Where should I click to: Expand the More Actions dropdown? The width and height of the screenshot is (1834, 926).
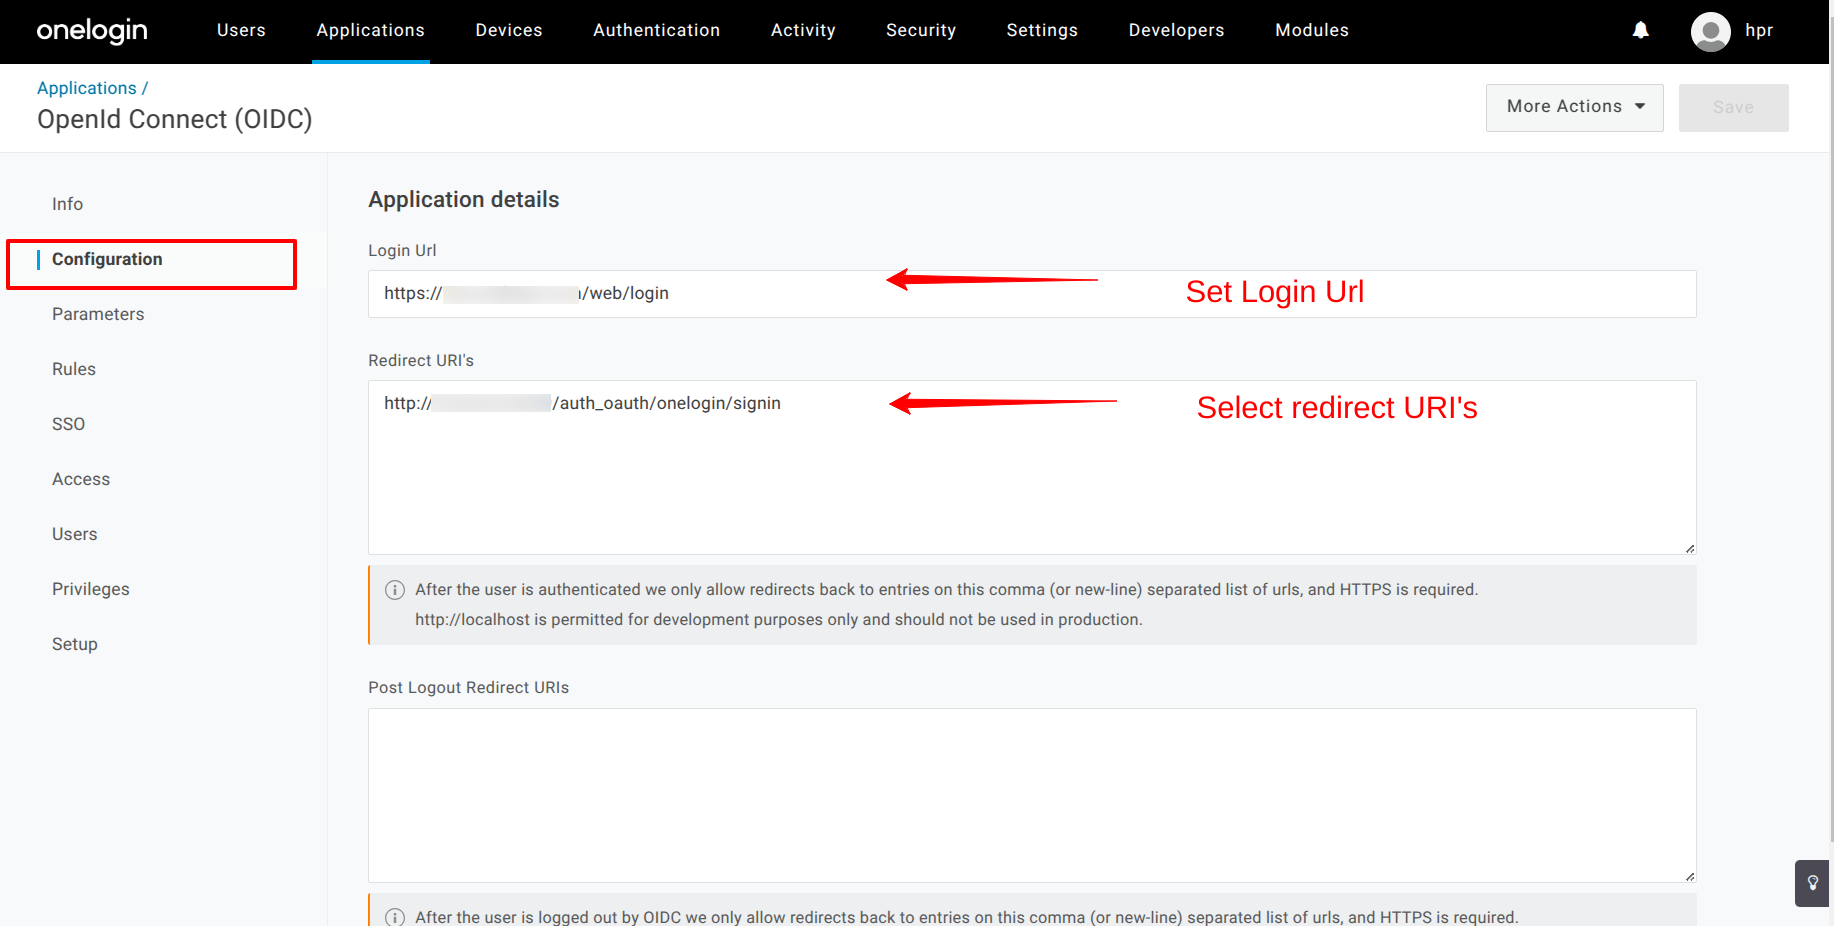(1574, 107)
